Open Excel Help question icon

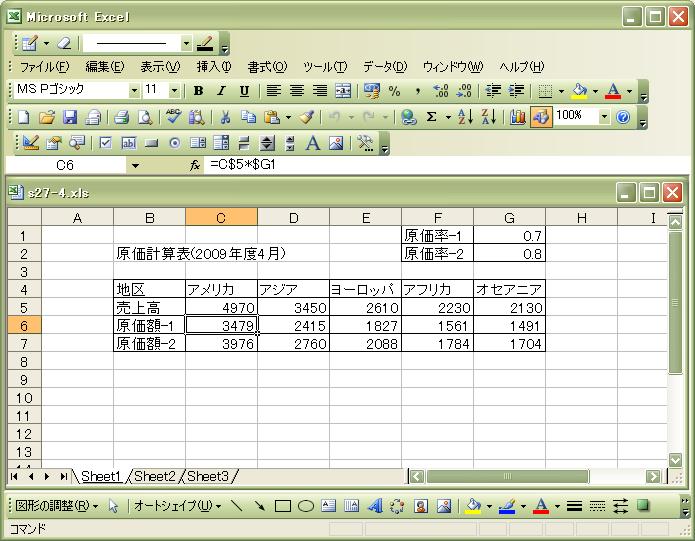(x=623, y=117)
